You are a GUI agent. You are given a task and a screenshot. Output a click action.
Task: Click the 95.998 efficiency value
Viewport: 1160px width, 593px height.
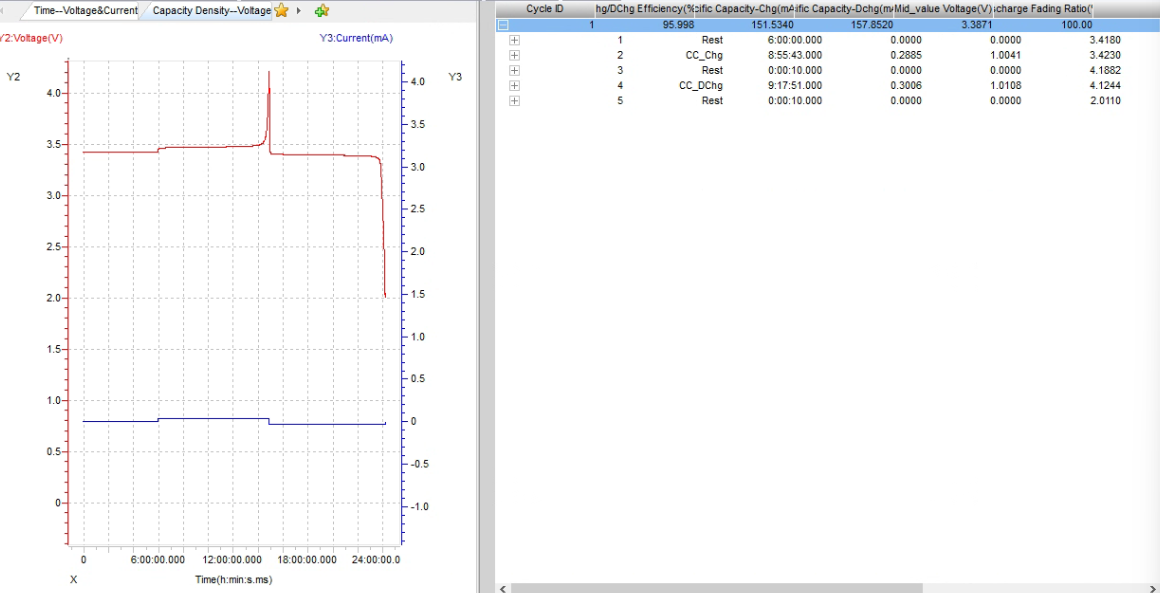678,24
